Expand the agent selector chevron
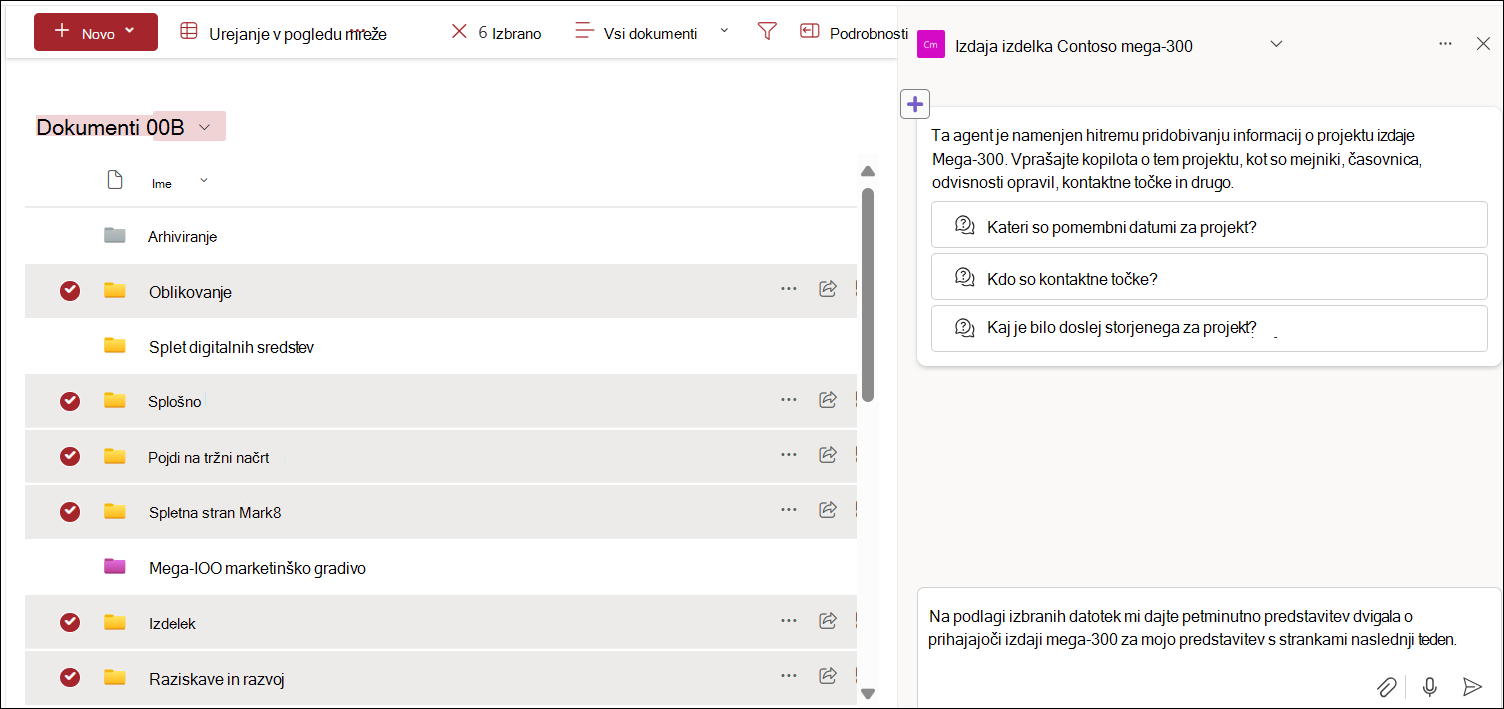Screen dimensions: 1504x709 1276,44
